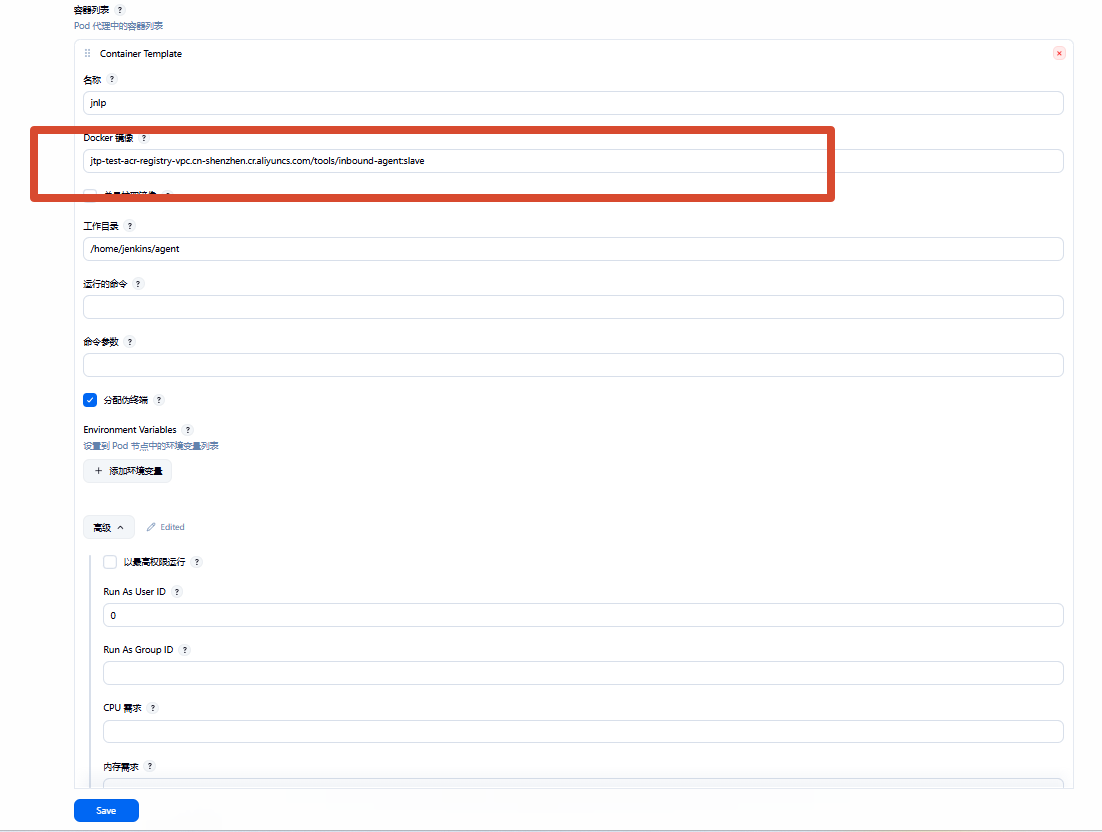Click the 工作目录 field with /home/jenkins/agent
The height and width of the screenshot is (832, 1102).
pos(573,249)
